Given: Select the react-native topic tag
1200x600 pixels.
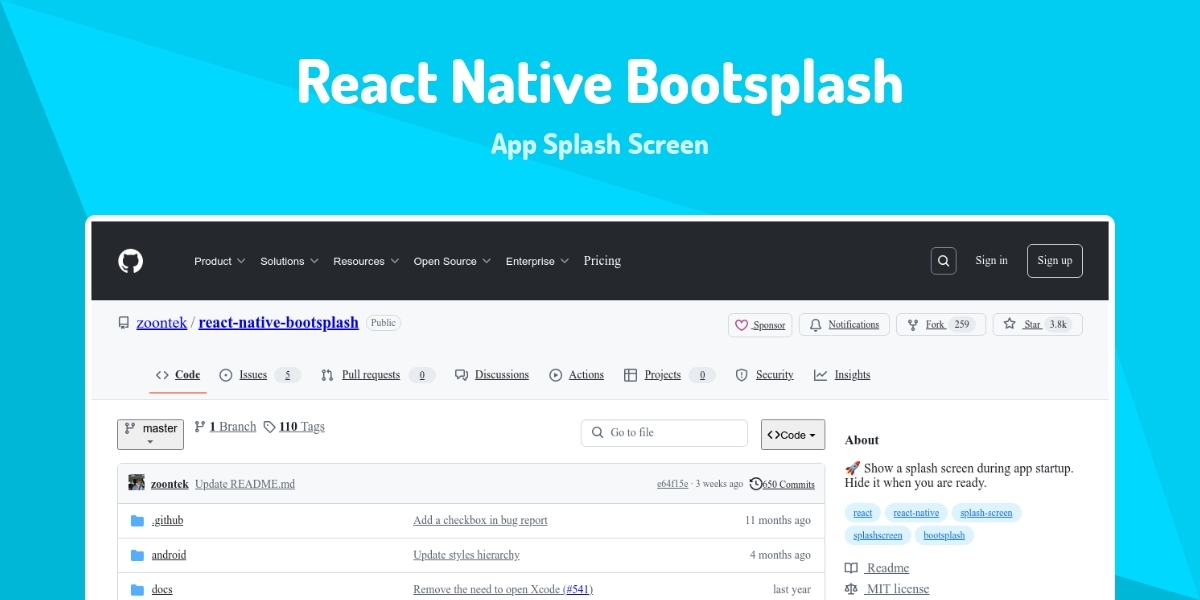Looking at the screenshot, I should [916, 512].
